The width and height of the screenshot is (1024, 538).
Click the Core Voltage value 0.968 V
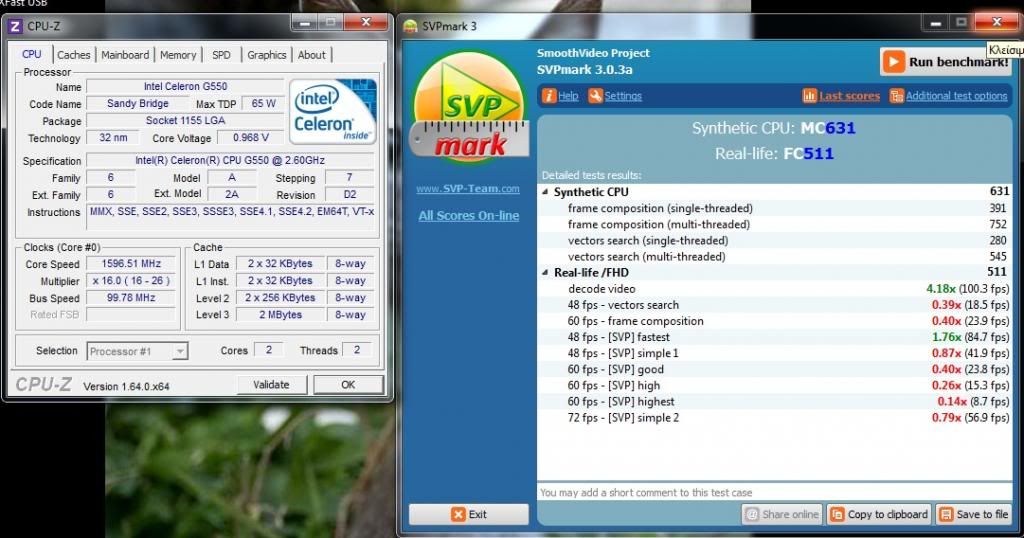251,138
